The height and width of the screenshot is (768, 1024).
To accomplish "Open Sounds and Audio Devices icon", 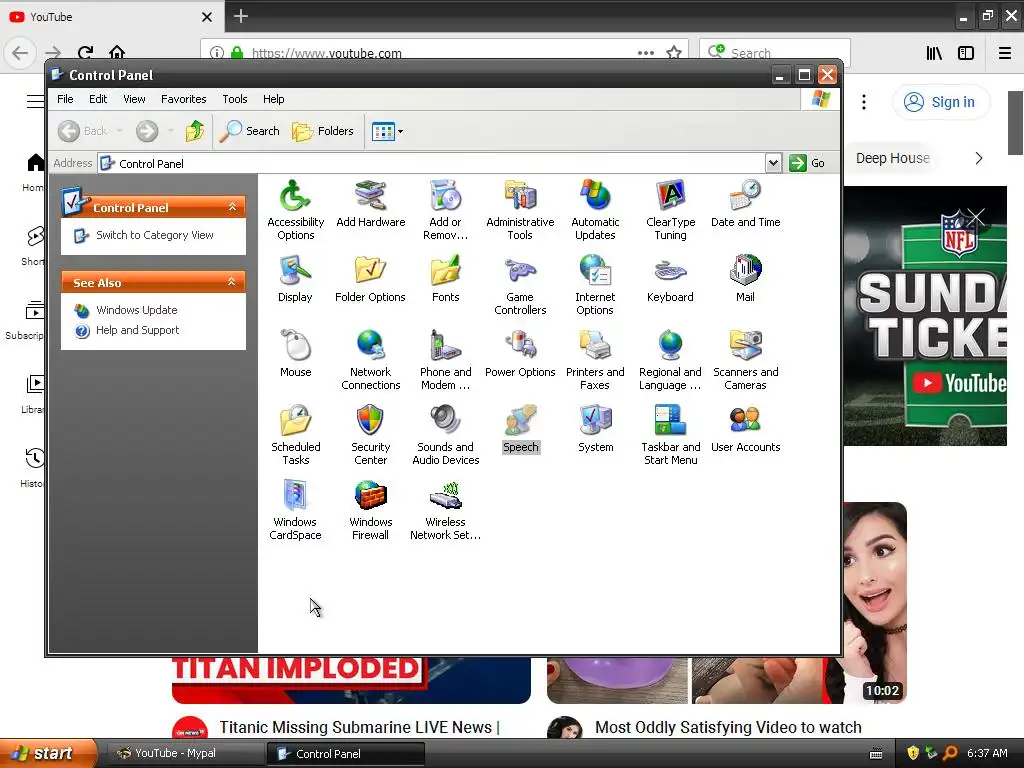I will 445,435.
